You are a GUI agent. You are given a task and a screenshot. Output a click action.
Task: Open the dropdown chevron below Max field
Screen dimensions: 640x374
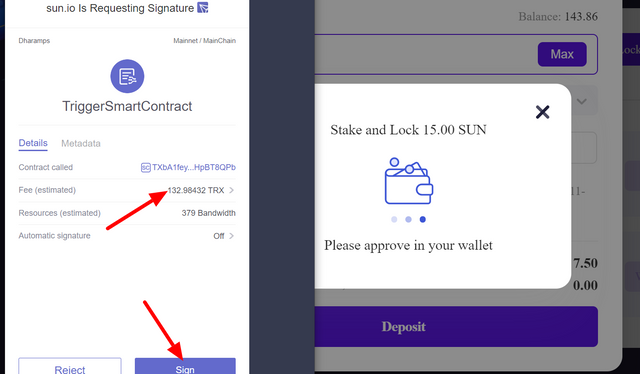(x=582, y=101)
